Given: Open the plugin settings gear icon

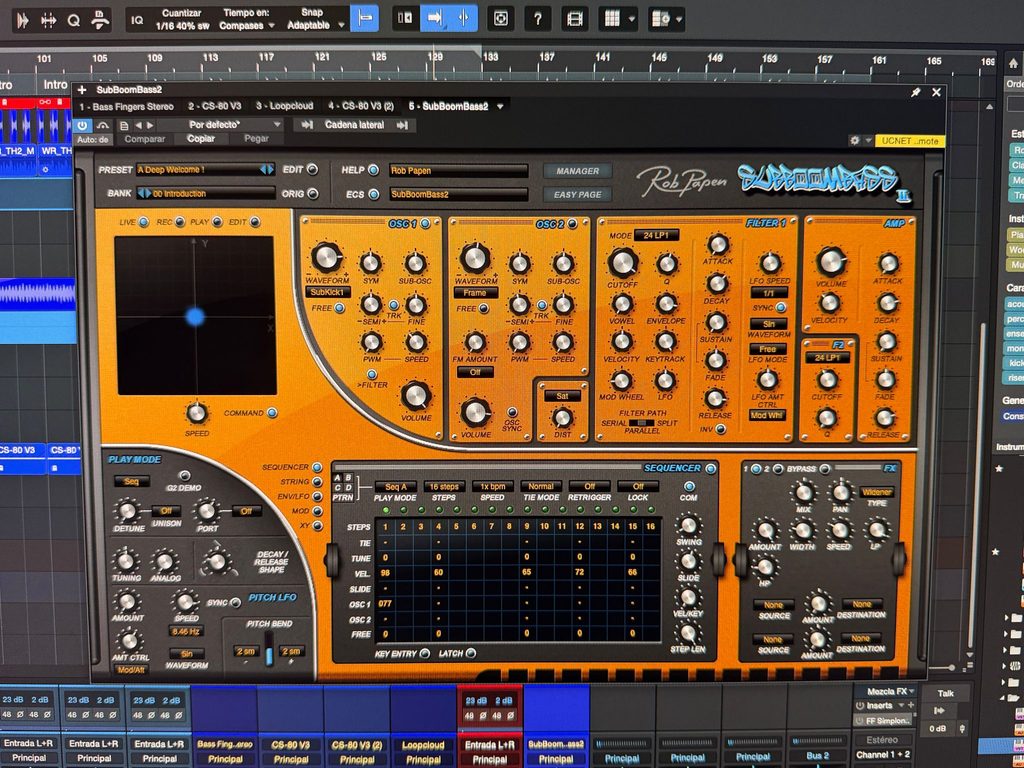Looking at the screenshot, I should pos(854,140).
